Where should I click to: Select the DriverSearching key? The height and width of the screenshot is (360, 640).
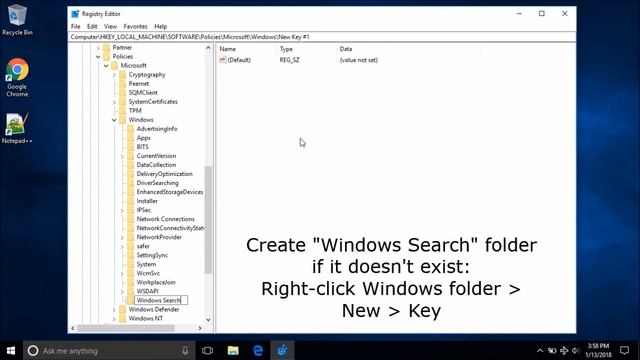pos(158,183)
